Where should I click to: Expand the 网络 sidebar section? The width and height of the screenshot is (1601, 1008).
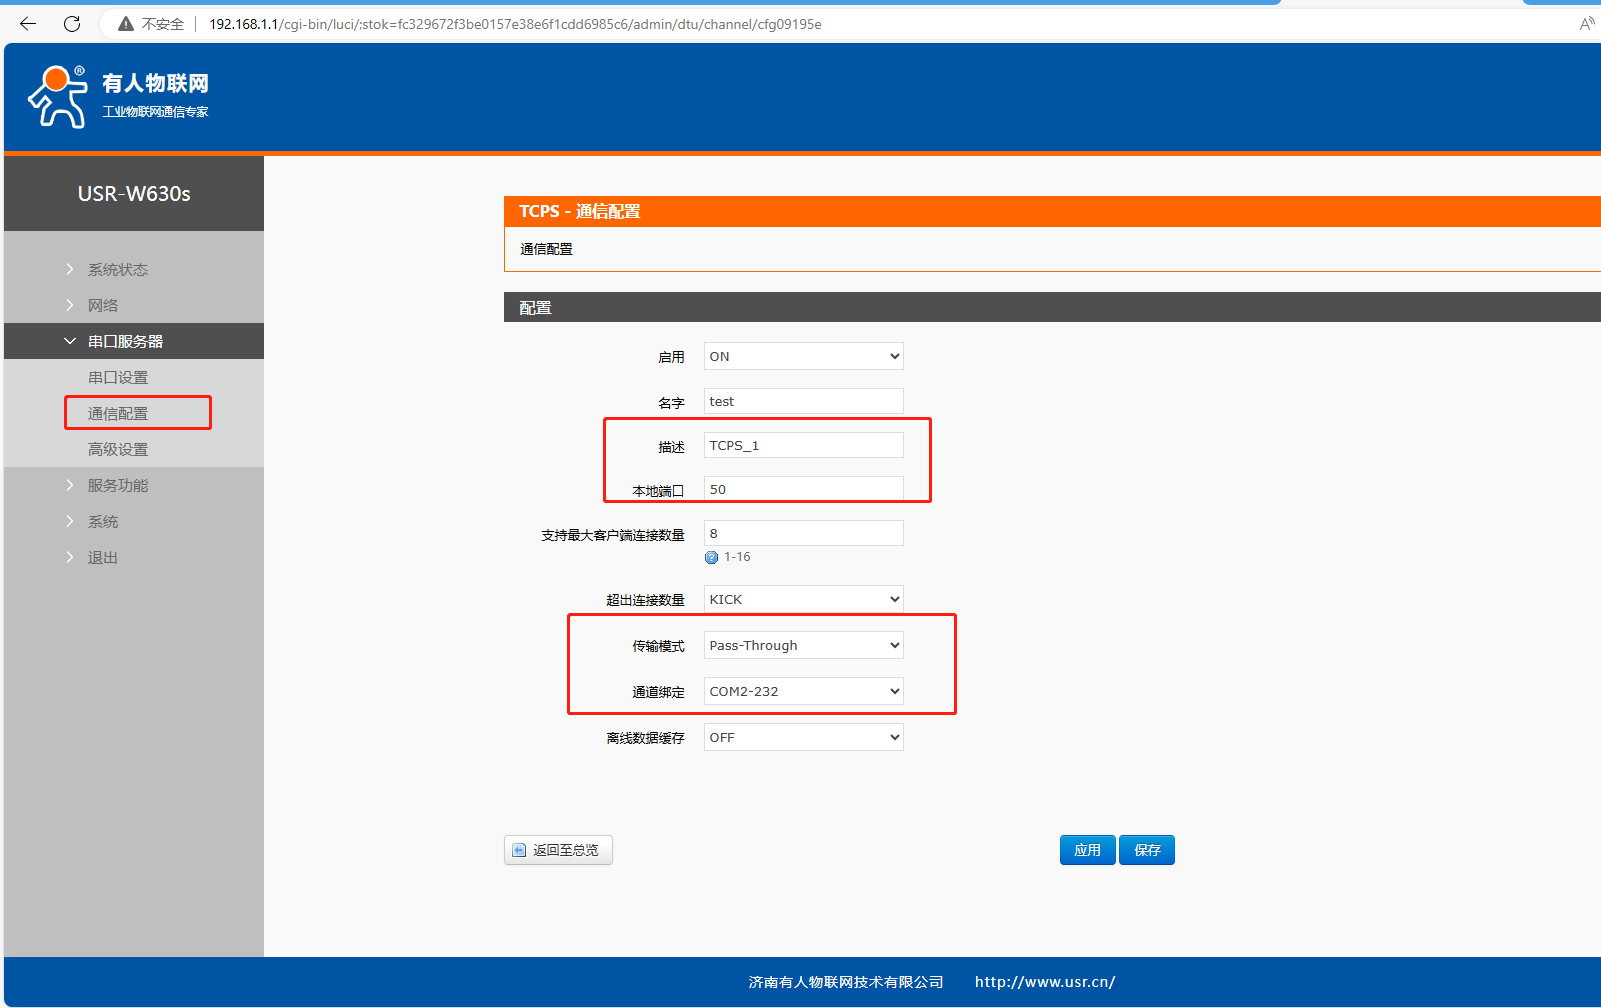102,306
